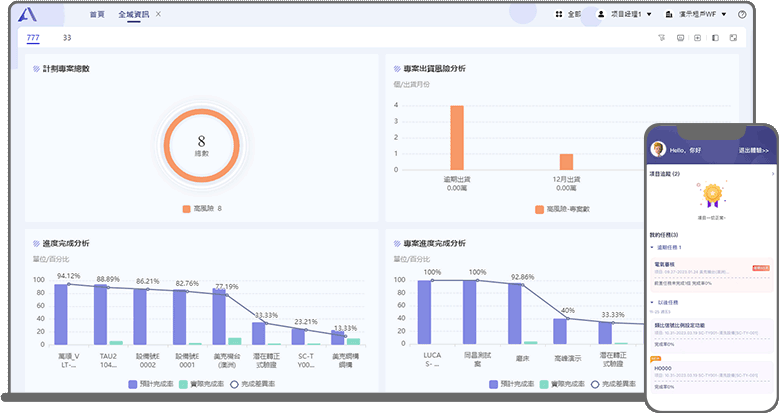
Task: Click the add widget plus icon
Action: [x=697, y=38]
